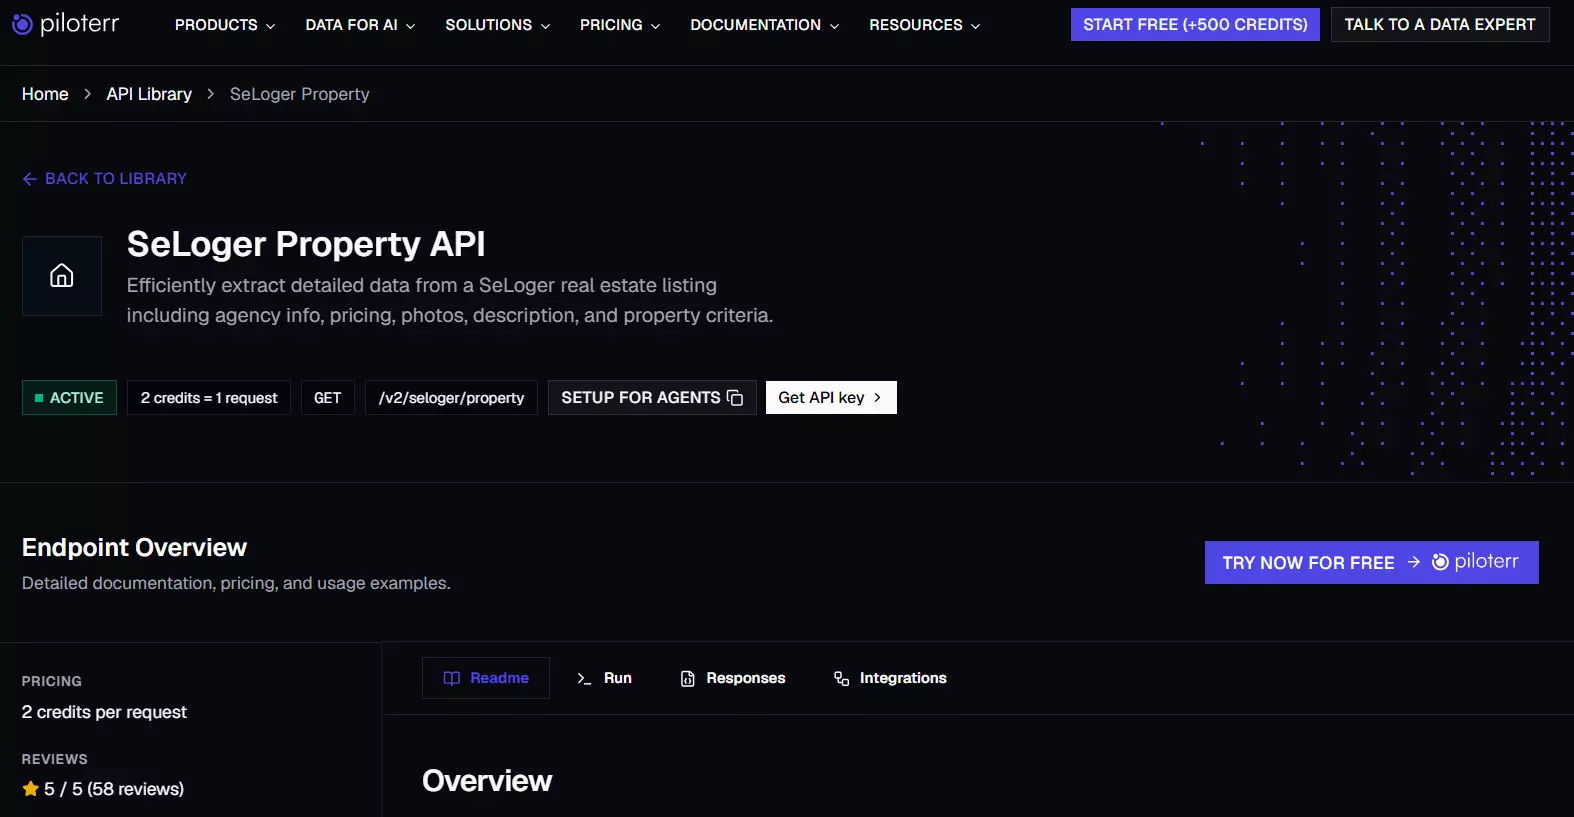The height and width of the screenshot is (817, 1574).
Task: Expand the Resources menu
Action: click(925, 25)
